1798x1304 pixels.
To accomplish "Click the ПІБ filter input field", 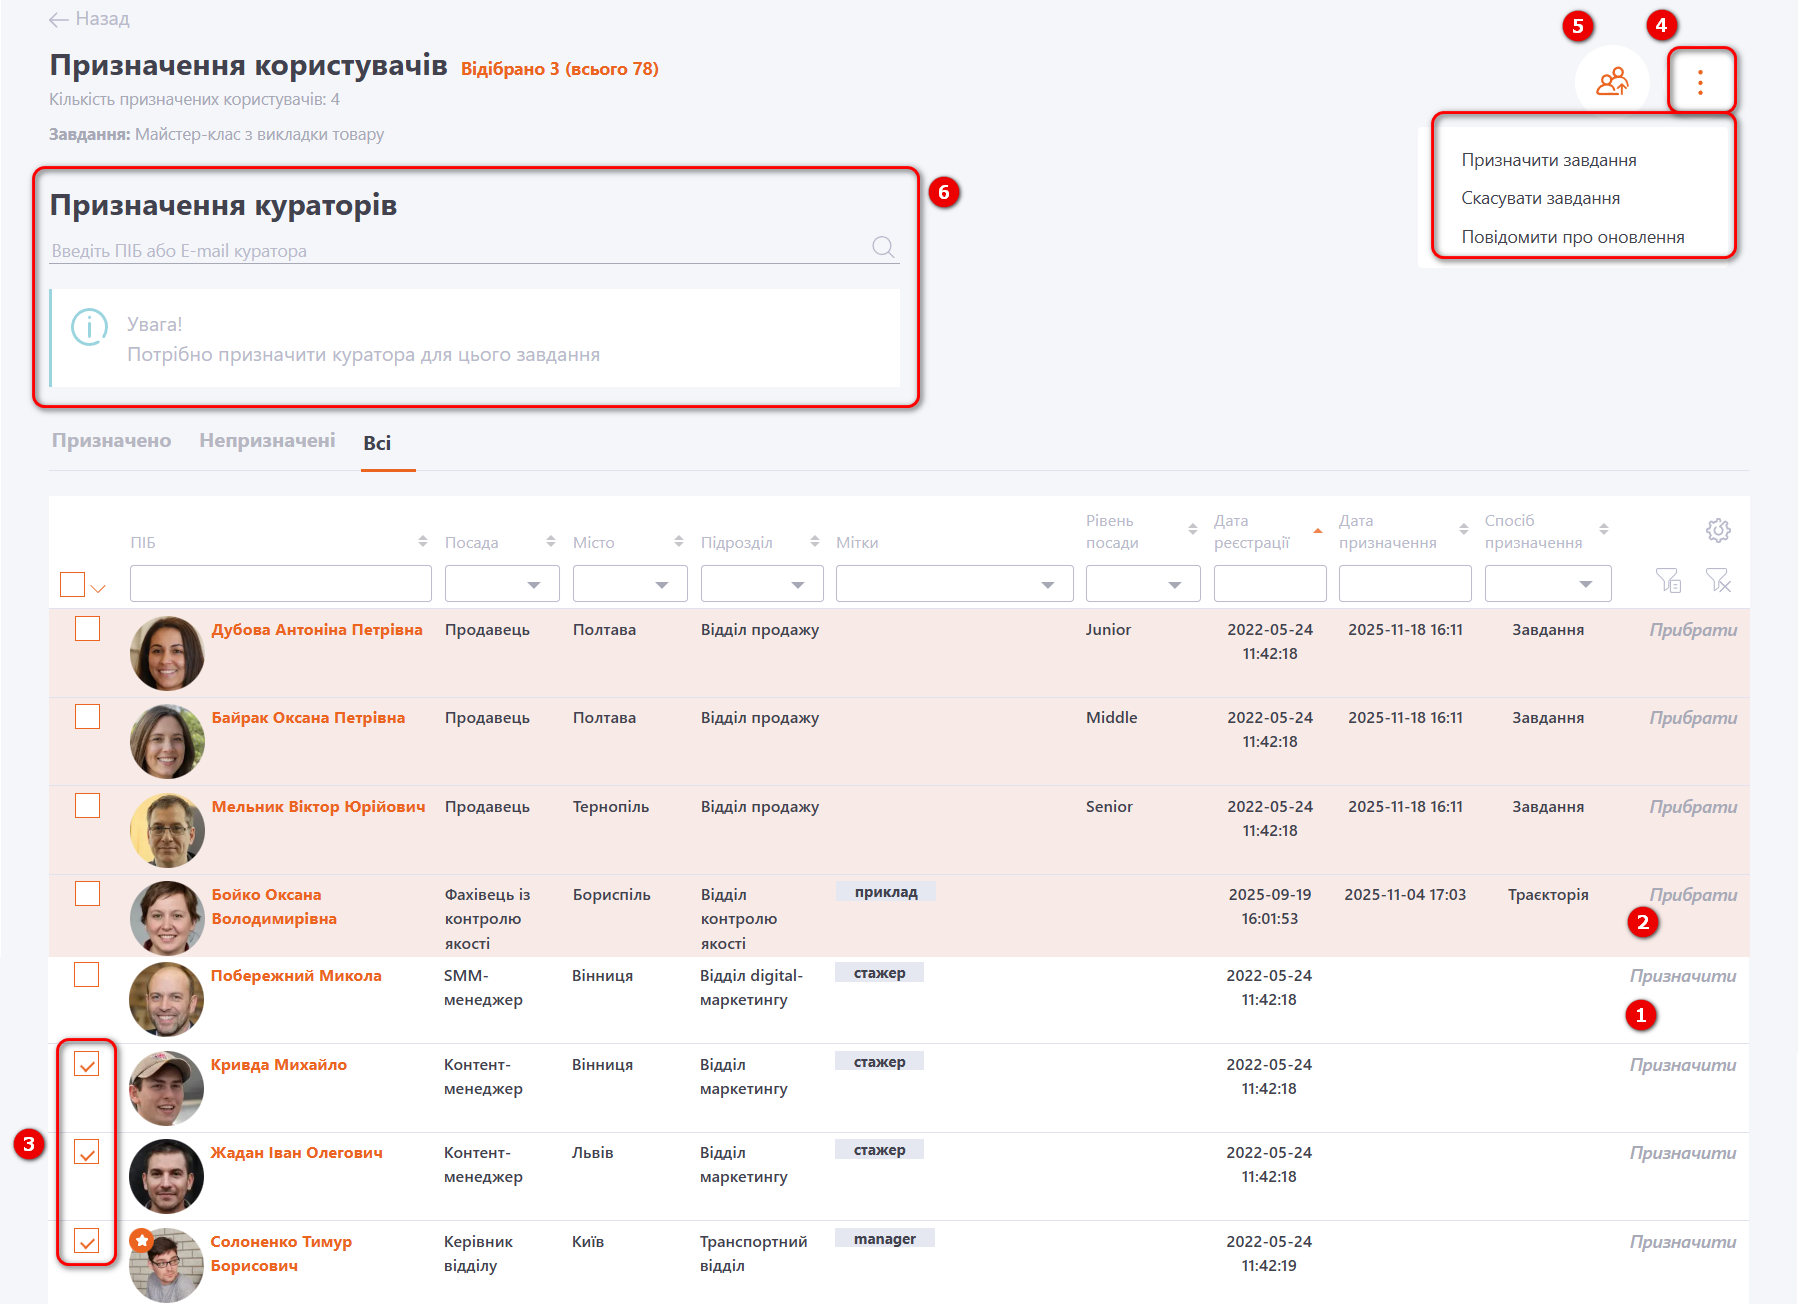I will click(x=280, y=584).
